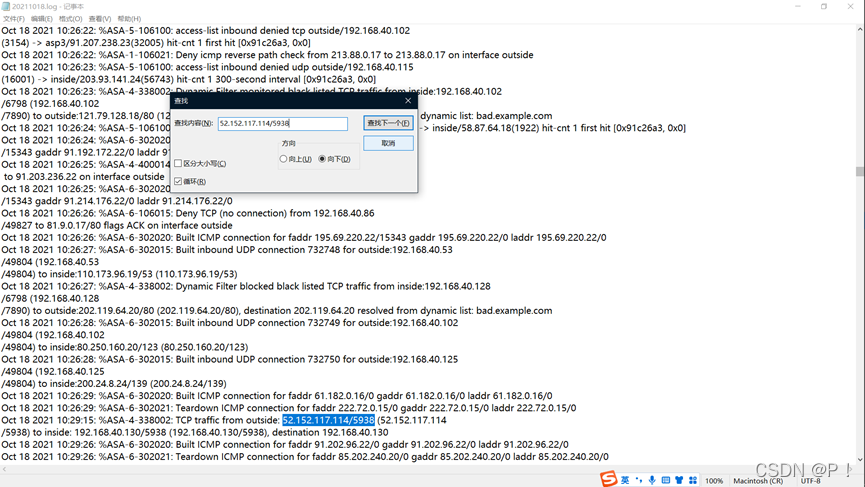Click Sogou voice input microphone icon
This screenshot has height=487, width=865.
click(x=652, y=480)
